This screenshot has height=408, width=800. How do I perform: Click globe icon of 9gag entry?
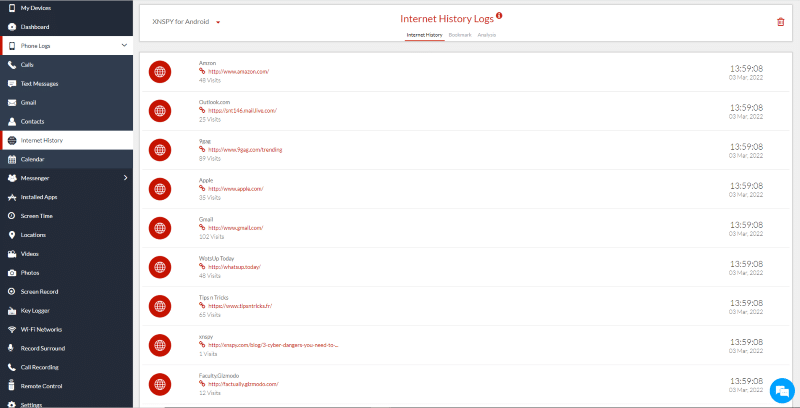[x=160, y=150]
